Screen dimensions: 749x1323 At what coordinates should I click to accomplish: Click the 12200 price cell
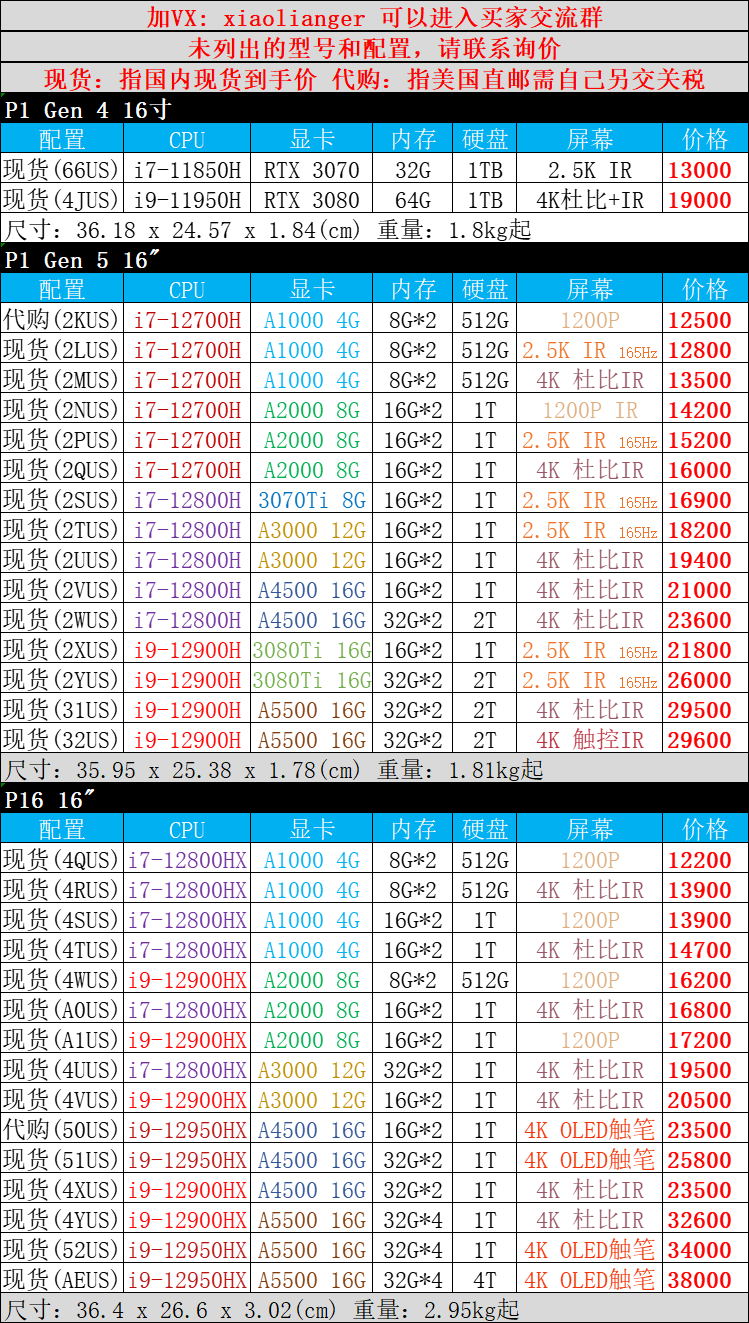(x=706, y=859)
